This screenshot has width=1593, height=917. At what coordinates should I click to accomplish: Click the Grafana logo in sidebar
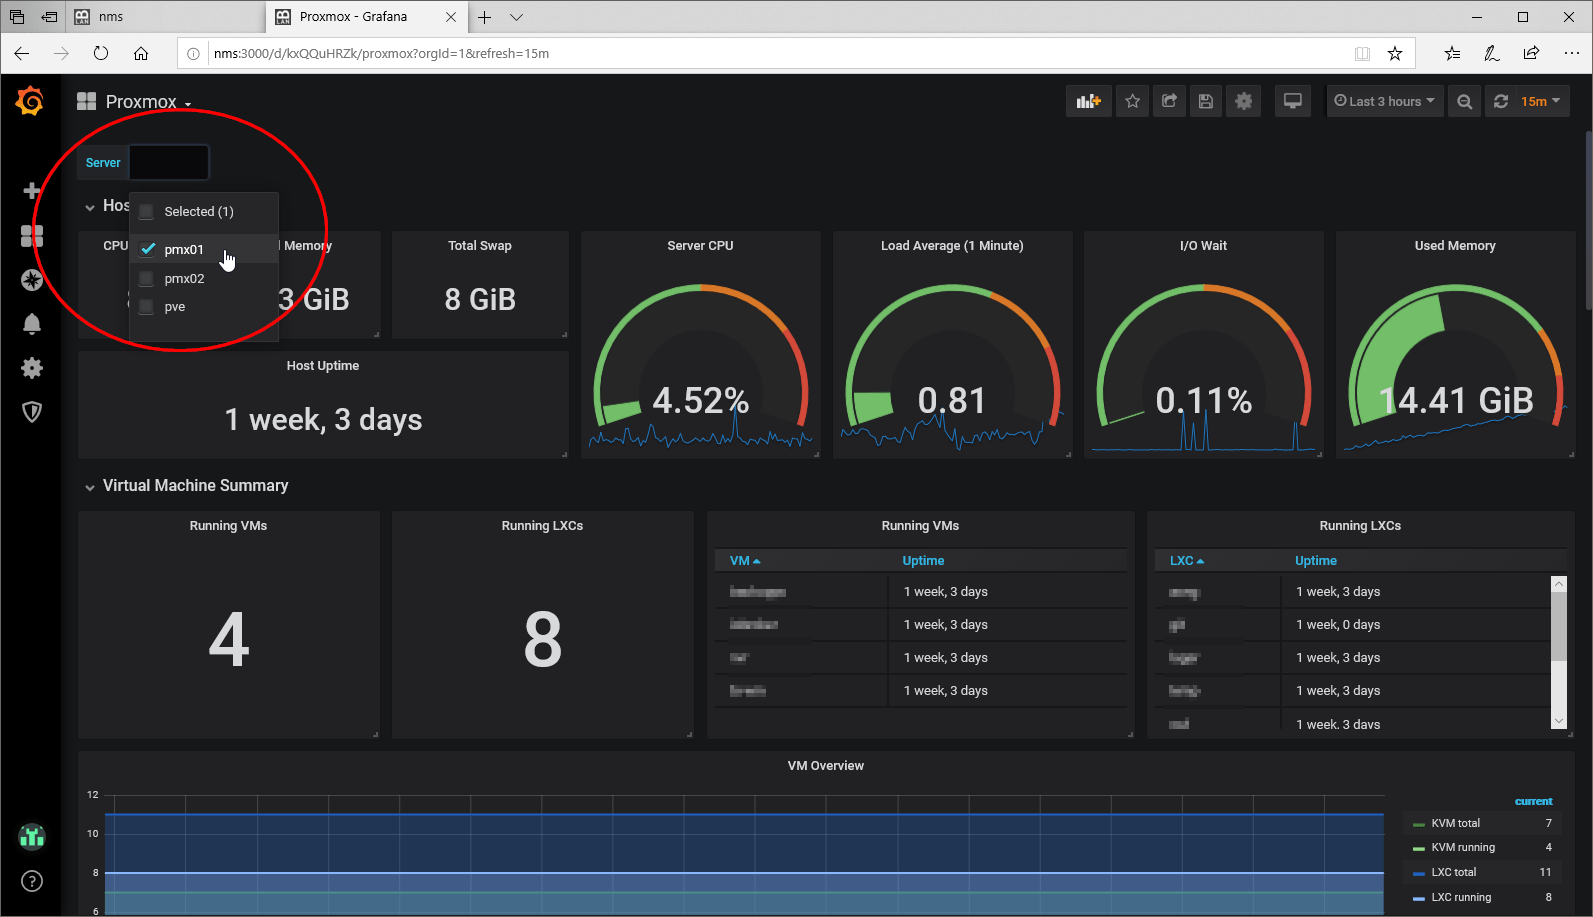tap(30, 101)
